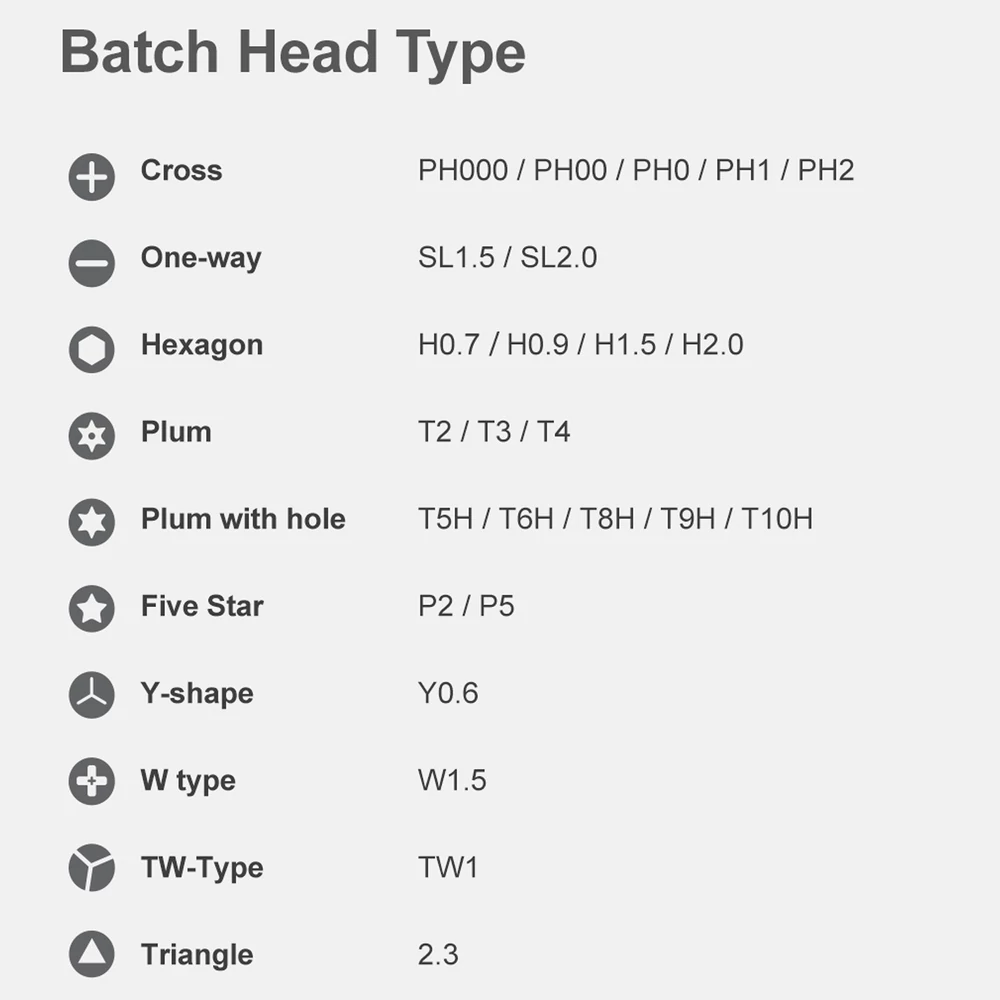Select the Plum with hole label
Image resolution: width=1000 pixels, height=1000 pixels.
point(243,518)
